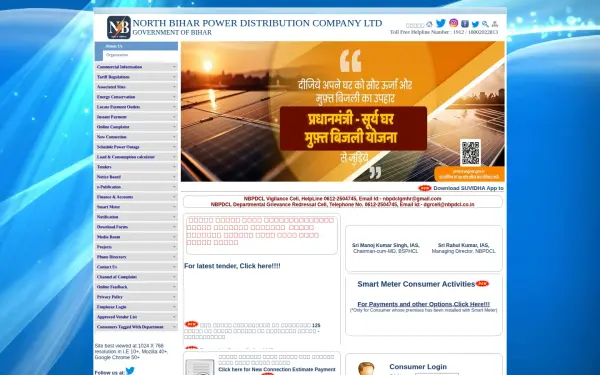The height and width of the screenshot is (375, 600).
Task: Open the Online Feedback menu item
Action: tap(136, 287)
